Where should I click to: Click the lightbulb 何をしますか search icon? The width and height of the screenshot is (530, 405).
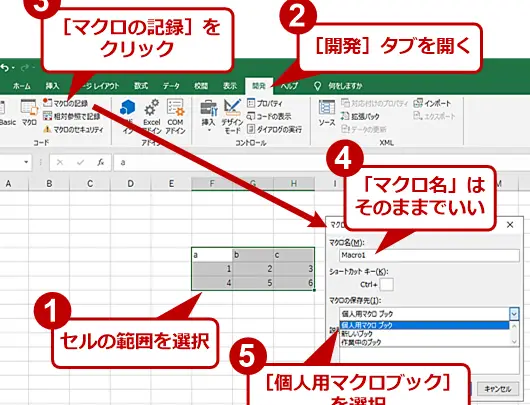pyautogui.click(x=317, y=86)
